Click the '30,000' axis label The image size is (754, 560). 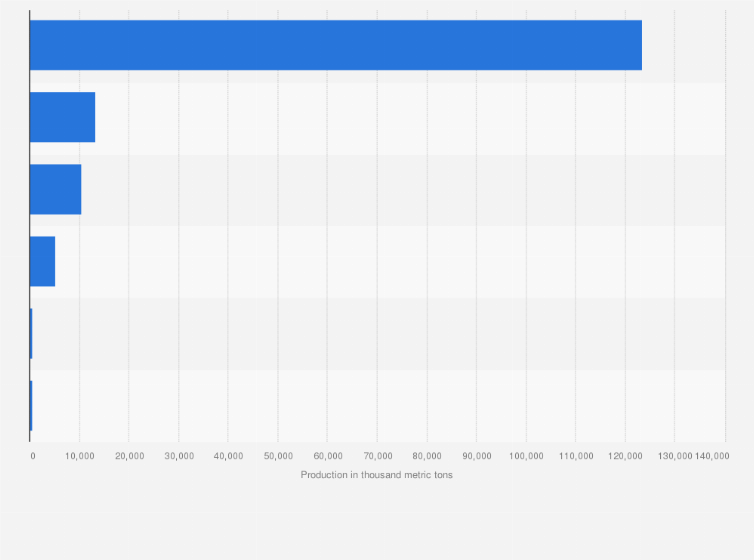pyautogui.click(x=179, y=456)
